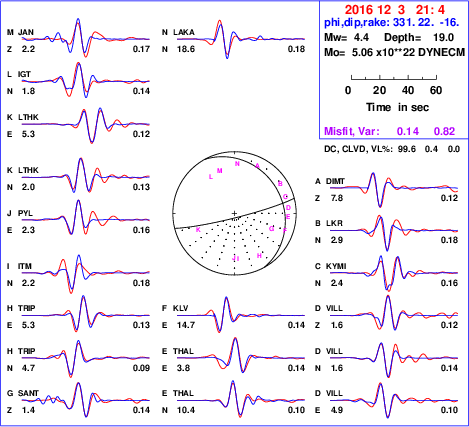Click the LAKA amplitude value 18.6
The width and height of the screenshot is (469, 427).
pos(186,49)
